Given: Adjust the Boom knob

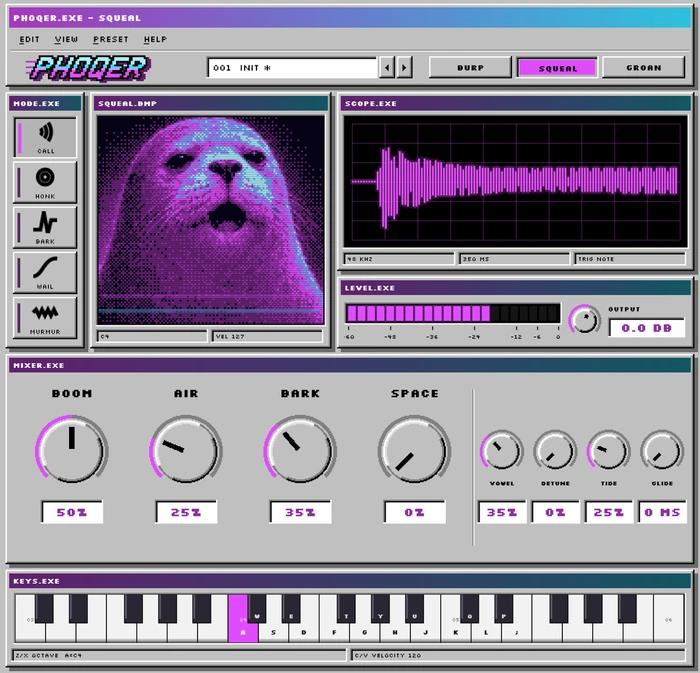Looking at the screenshot, I should click(71, 449).
